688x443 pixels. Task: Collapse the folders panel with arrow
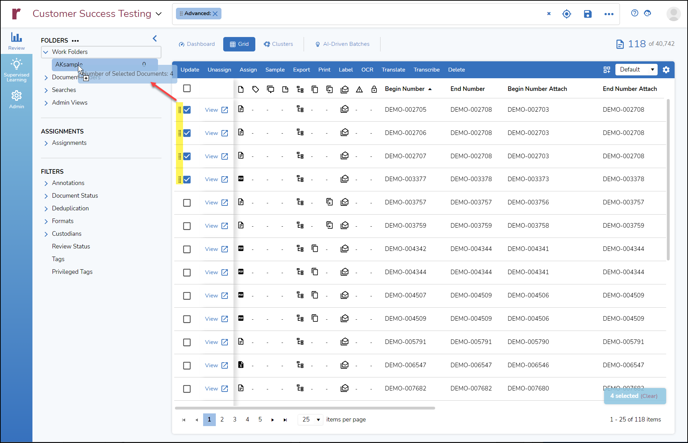tap(154, 39)
